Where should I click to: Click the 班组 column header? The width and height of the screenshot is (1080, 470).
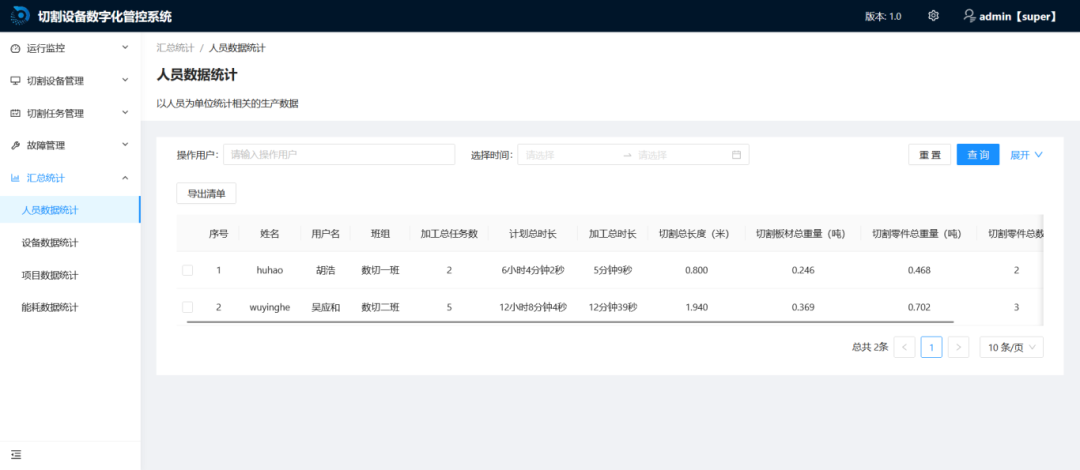[380, 234]
